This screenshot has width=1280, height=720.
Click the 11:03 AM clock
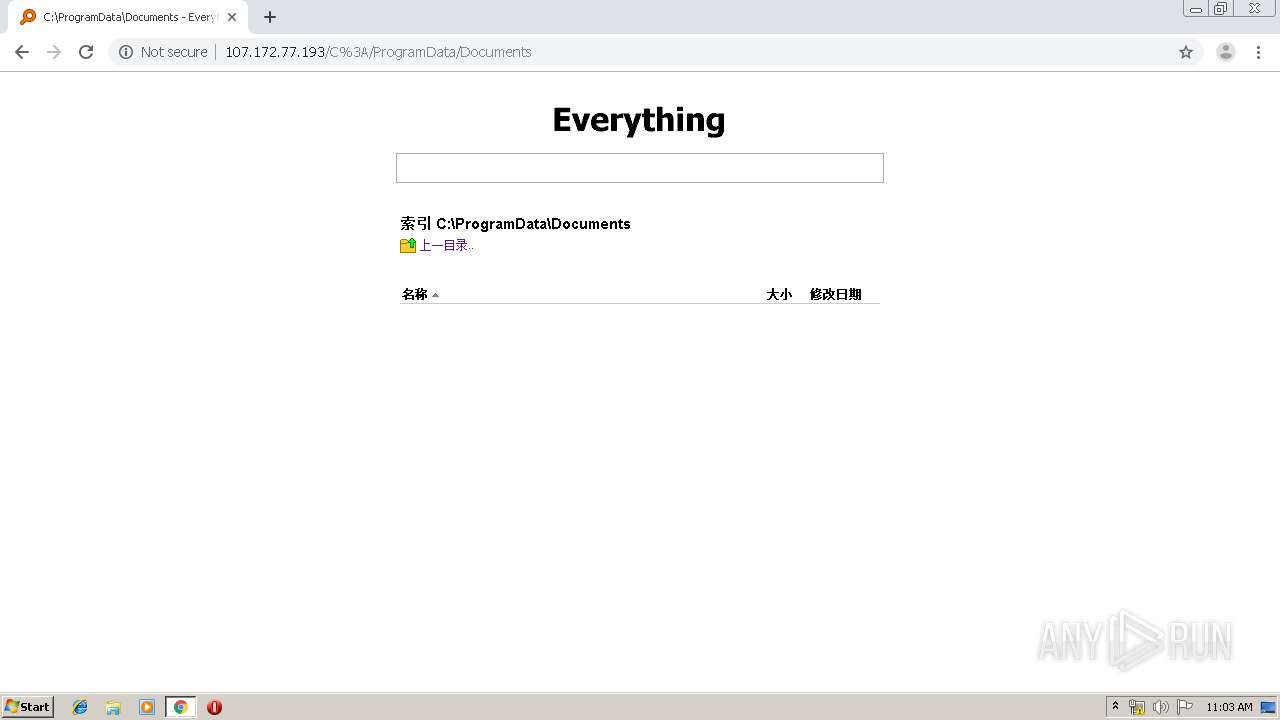click(x=1229, y=707)
